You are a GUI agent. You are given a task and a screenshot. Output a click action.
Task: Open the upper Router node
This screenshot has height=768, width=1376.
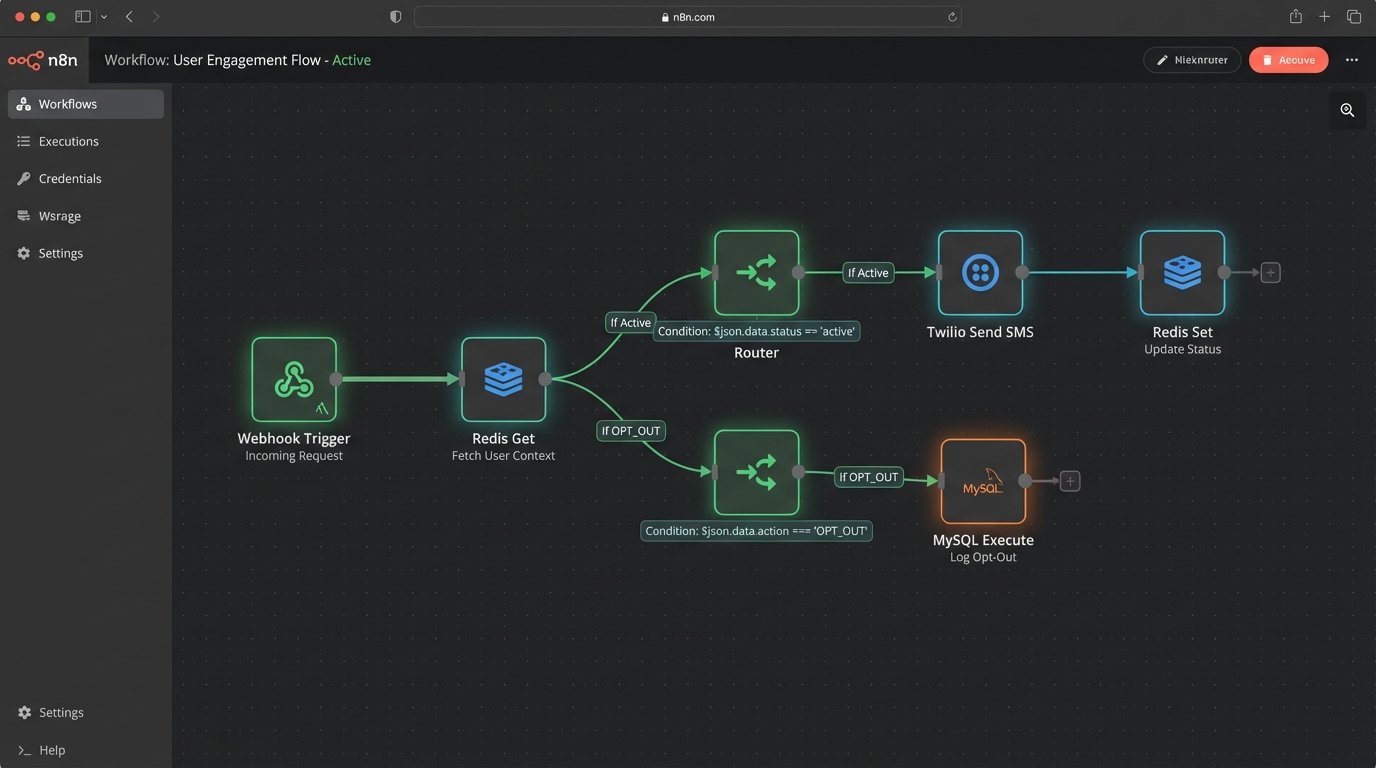[756, 272]
